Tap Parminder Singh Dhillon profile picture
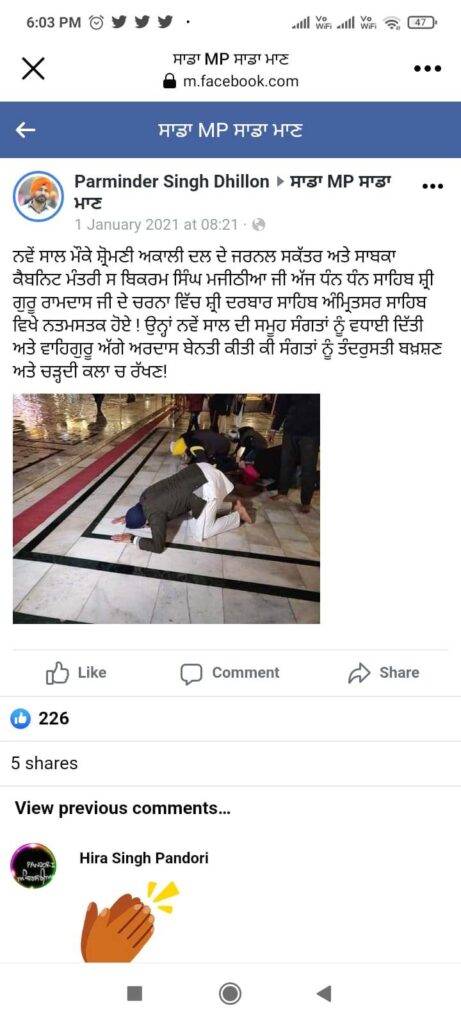461x1024 pixels. click(38, 197)
